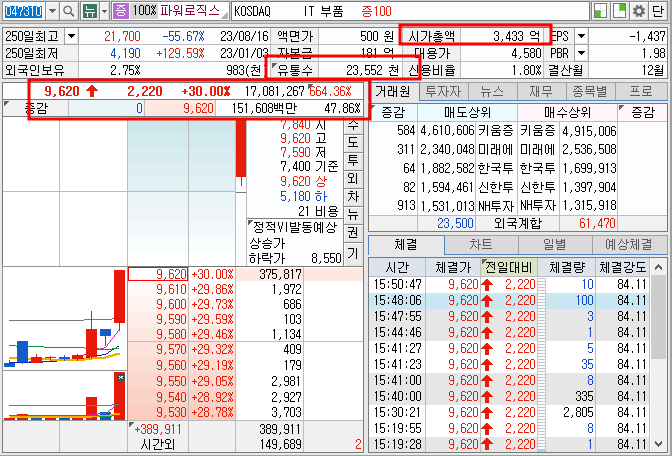Click the 정적VI발동예상 label
The height and width of the screenshot is (456, 672).
coord(295,227)
